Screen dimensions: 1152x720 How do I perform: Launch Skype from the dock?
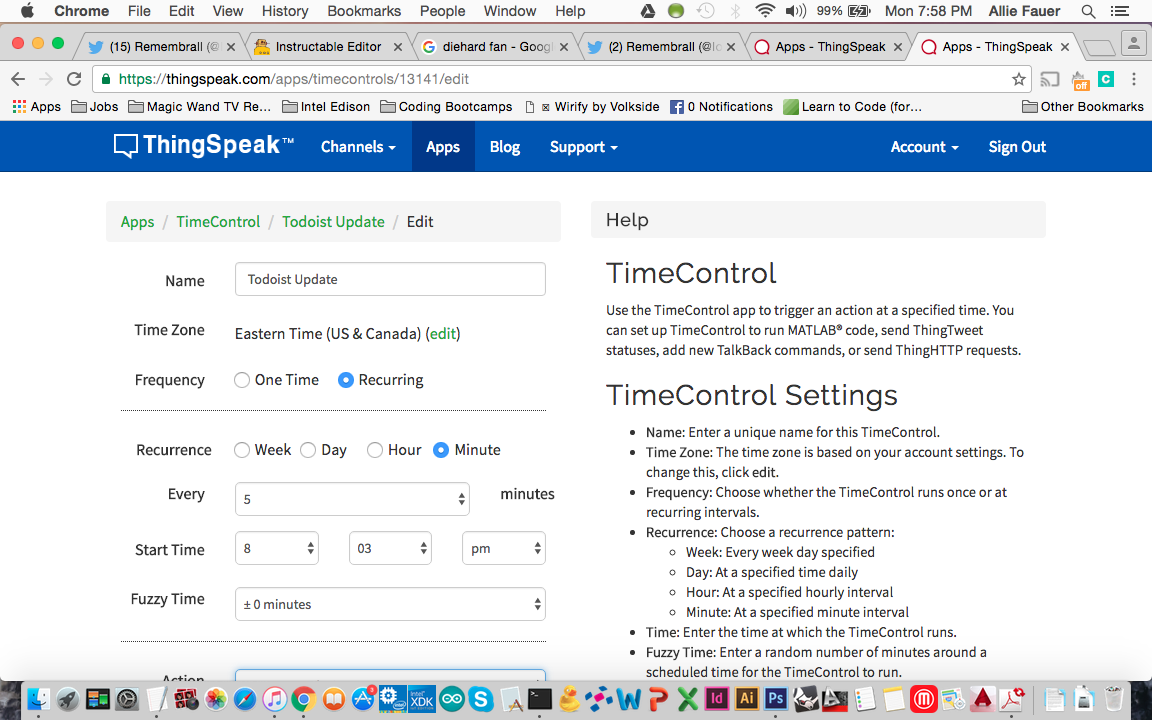click(x=481, y=699)
